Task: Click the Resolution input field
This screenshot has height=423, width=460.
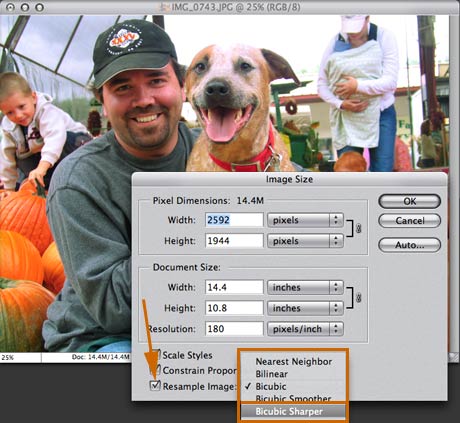Action: (234, 329)
